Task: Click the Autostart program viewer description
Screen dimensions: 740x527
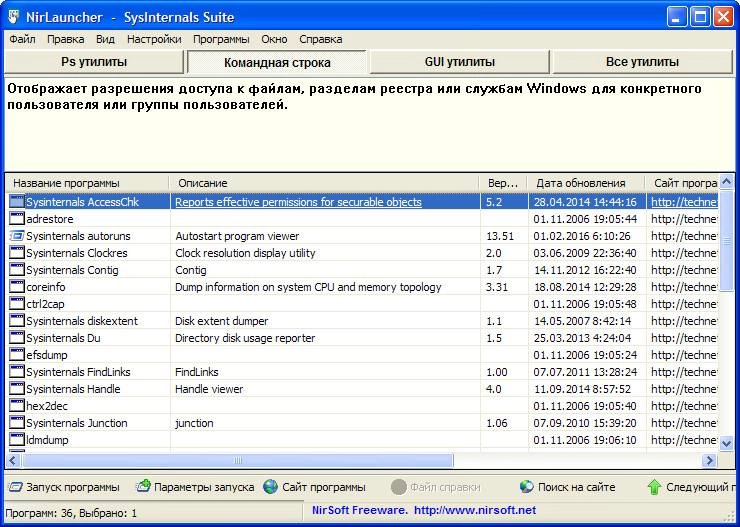Action: coord(237,236)
